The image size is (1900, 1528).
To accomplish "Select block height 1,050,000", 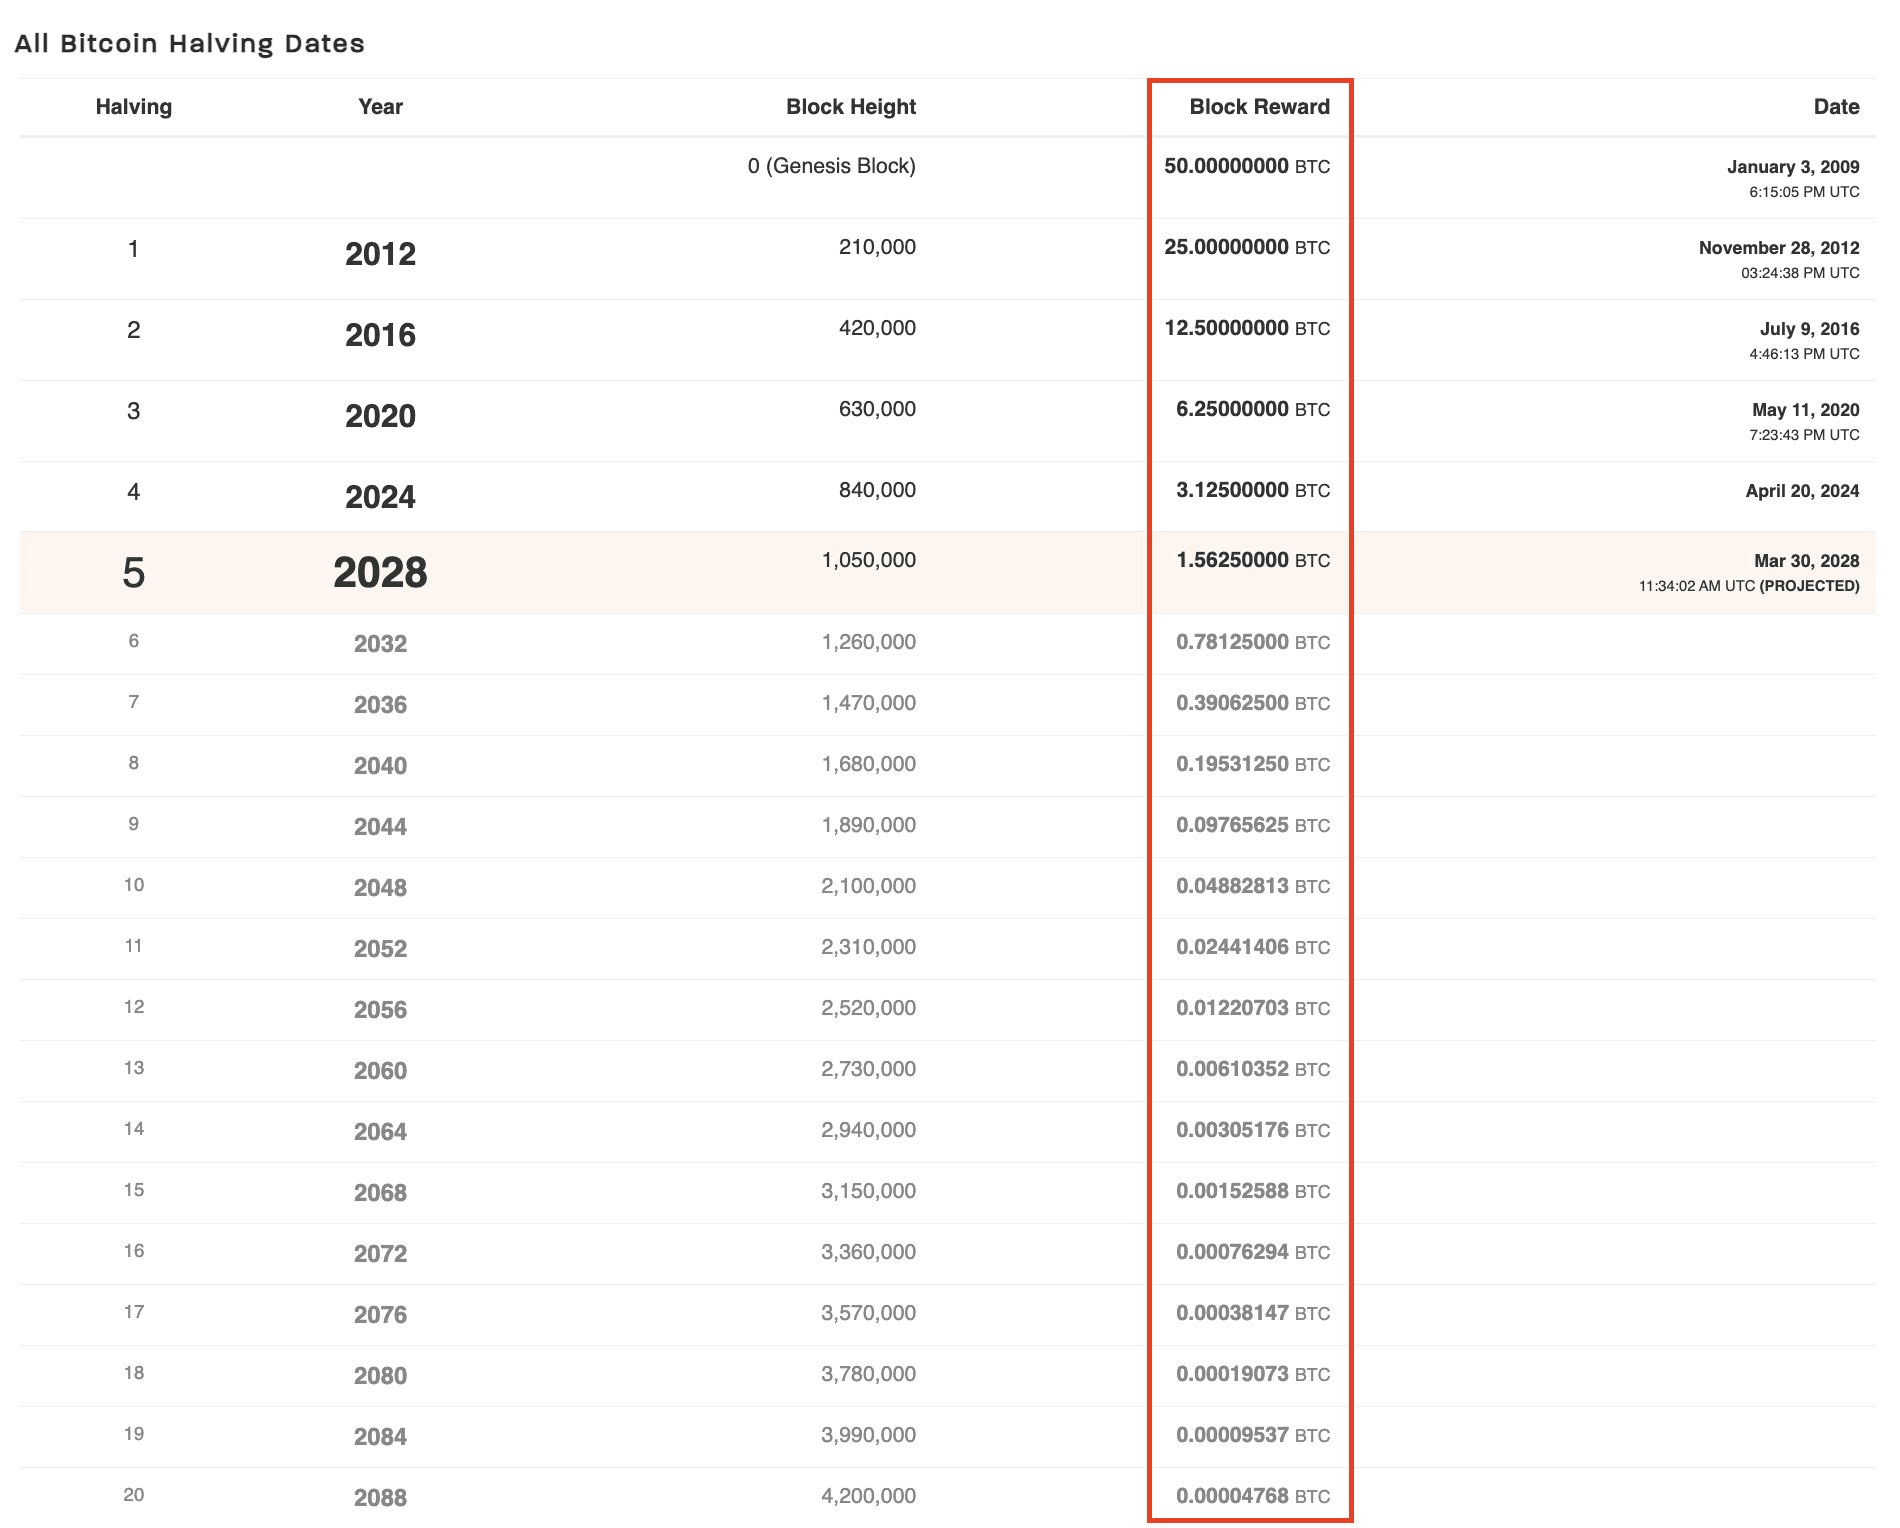I will pos(868,560).
